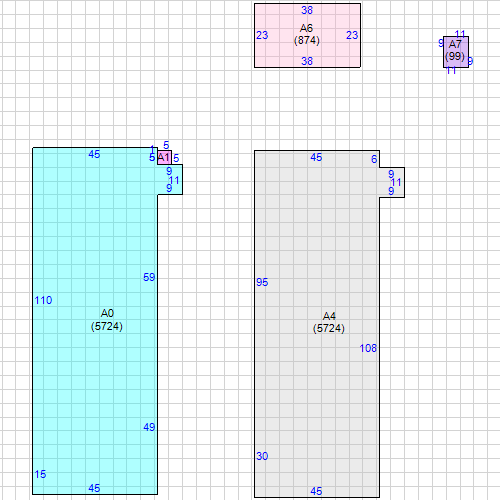This screenshot has width=500, height=500.
Task: Click the 45 label along A0's bottom edge
Action: coord(94,488)
